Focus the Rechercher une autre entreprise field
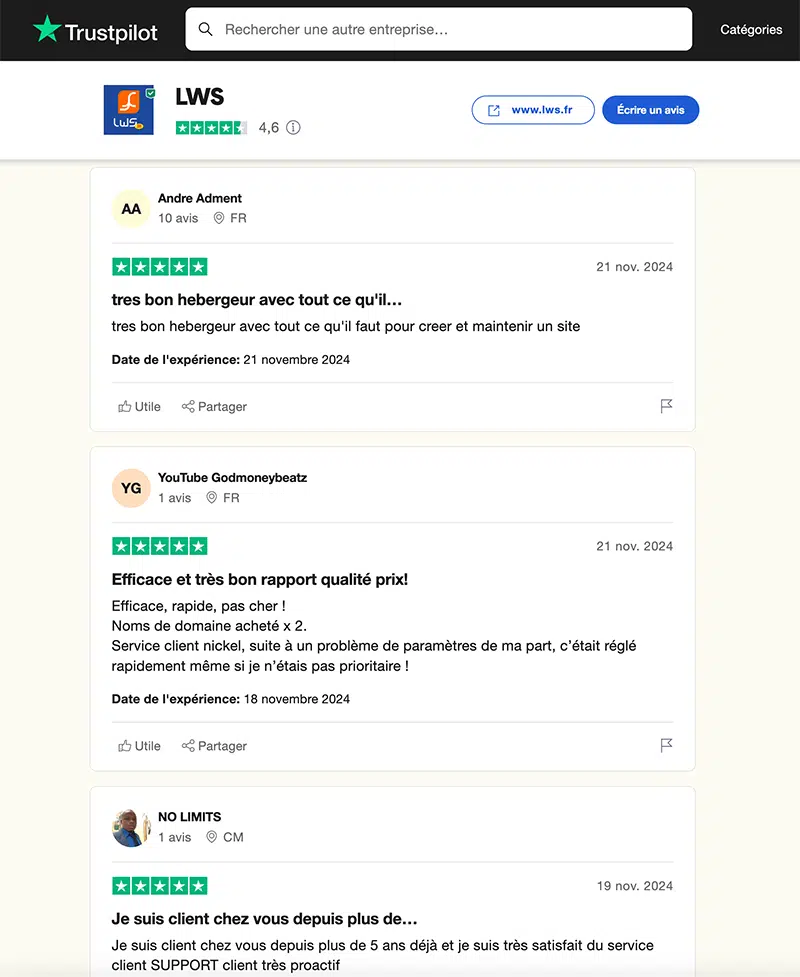This screenshot has width=800, height=977. (450, 29)
